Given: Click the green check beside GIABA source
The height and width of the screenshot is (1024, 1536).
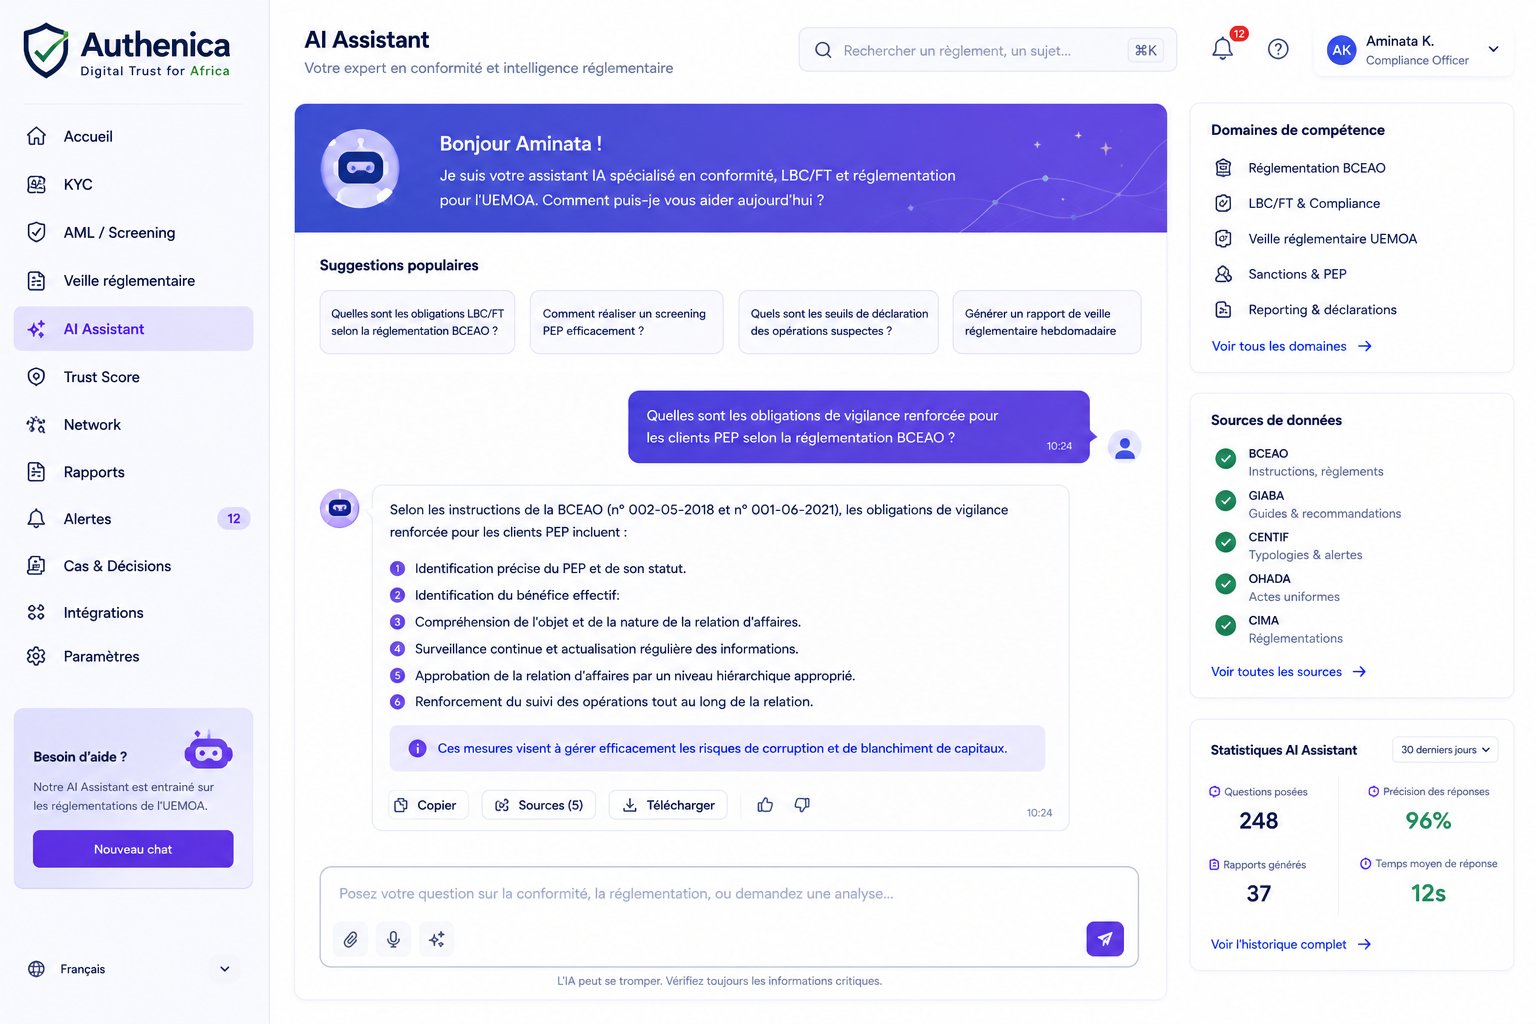Looking at the screenshot, I should 1225,501.
